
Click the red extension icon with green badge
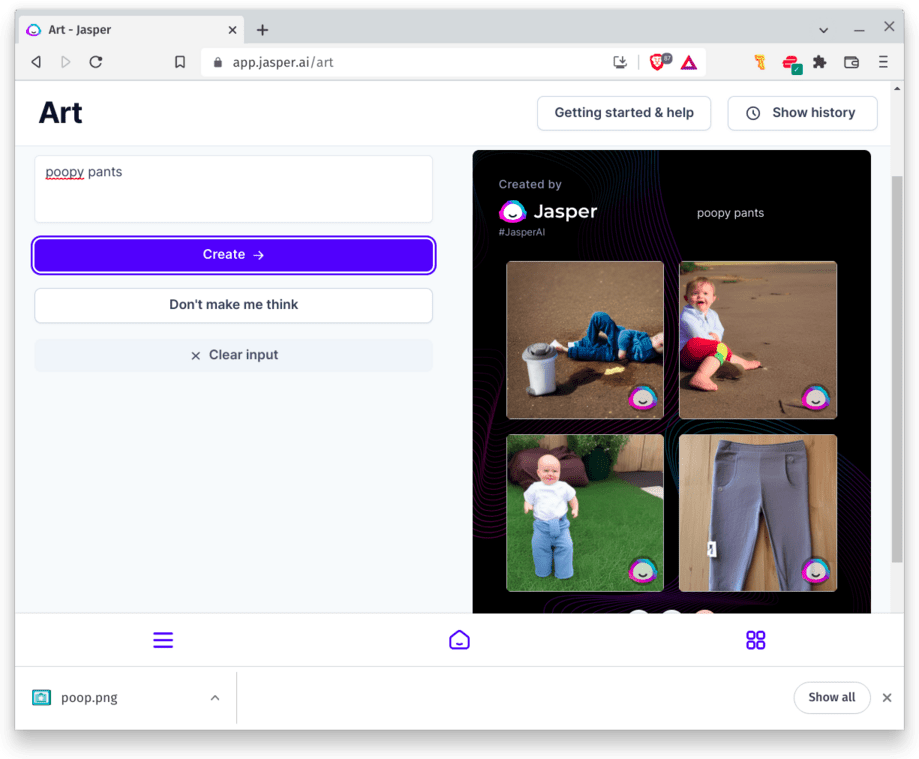click(x=791, y=63)
